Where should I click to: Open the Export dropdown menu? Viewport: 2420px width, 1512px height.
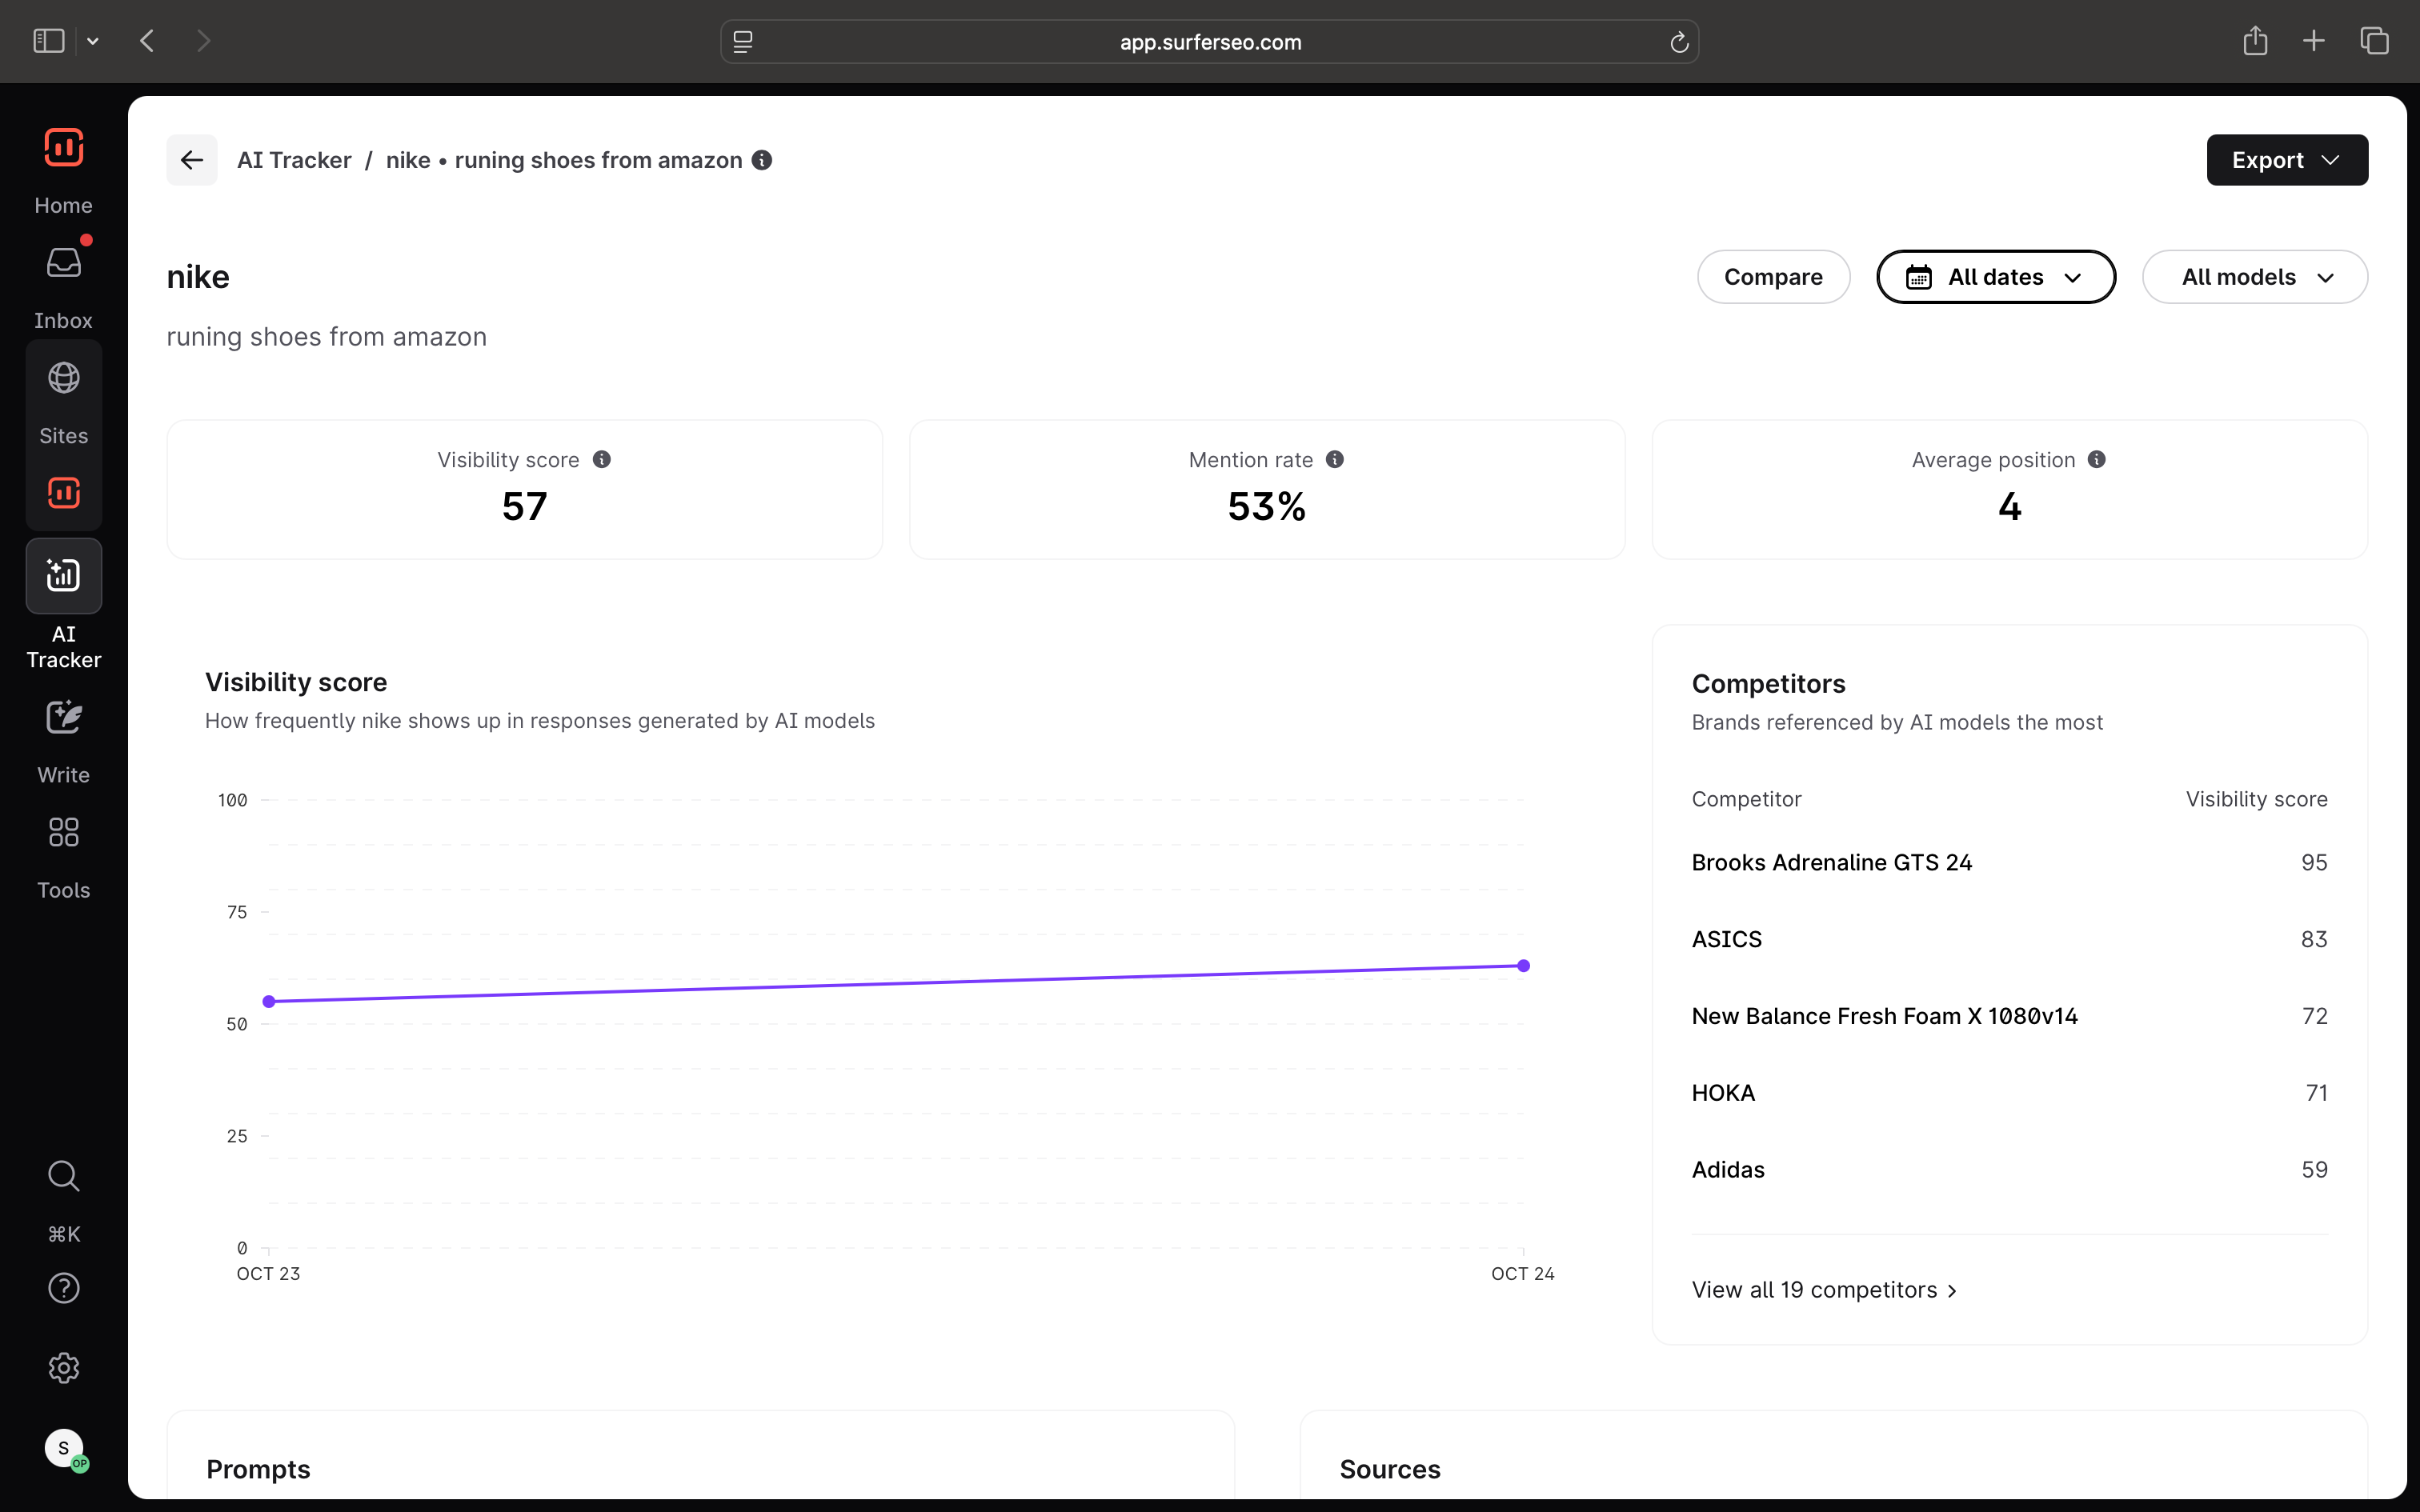(2286, 160)
